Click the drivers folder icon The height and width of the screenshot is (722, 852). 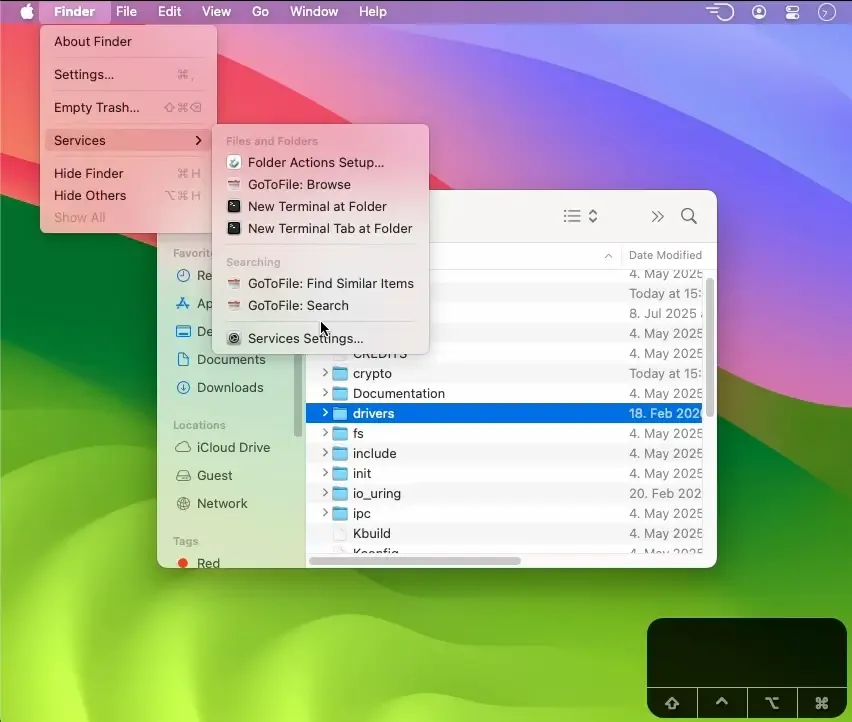click(x=340, y=413)
